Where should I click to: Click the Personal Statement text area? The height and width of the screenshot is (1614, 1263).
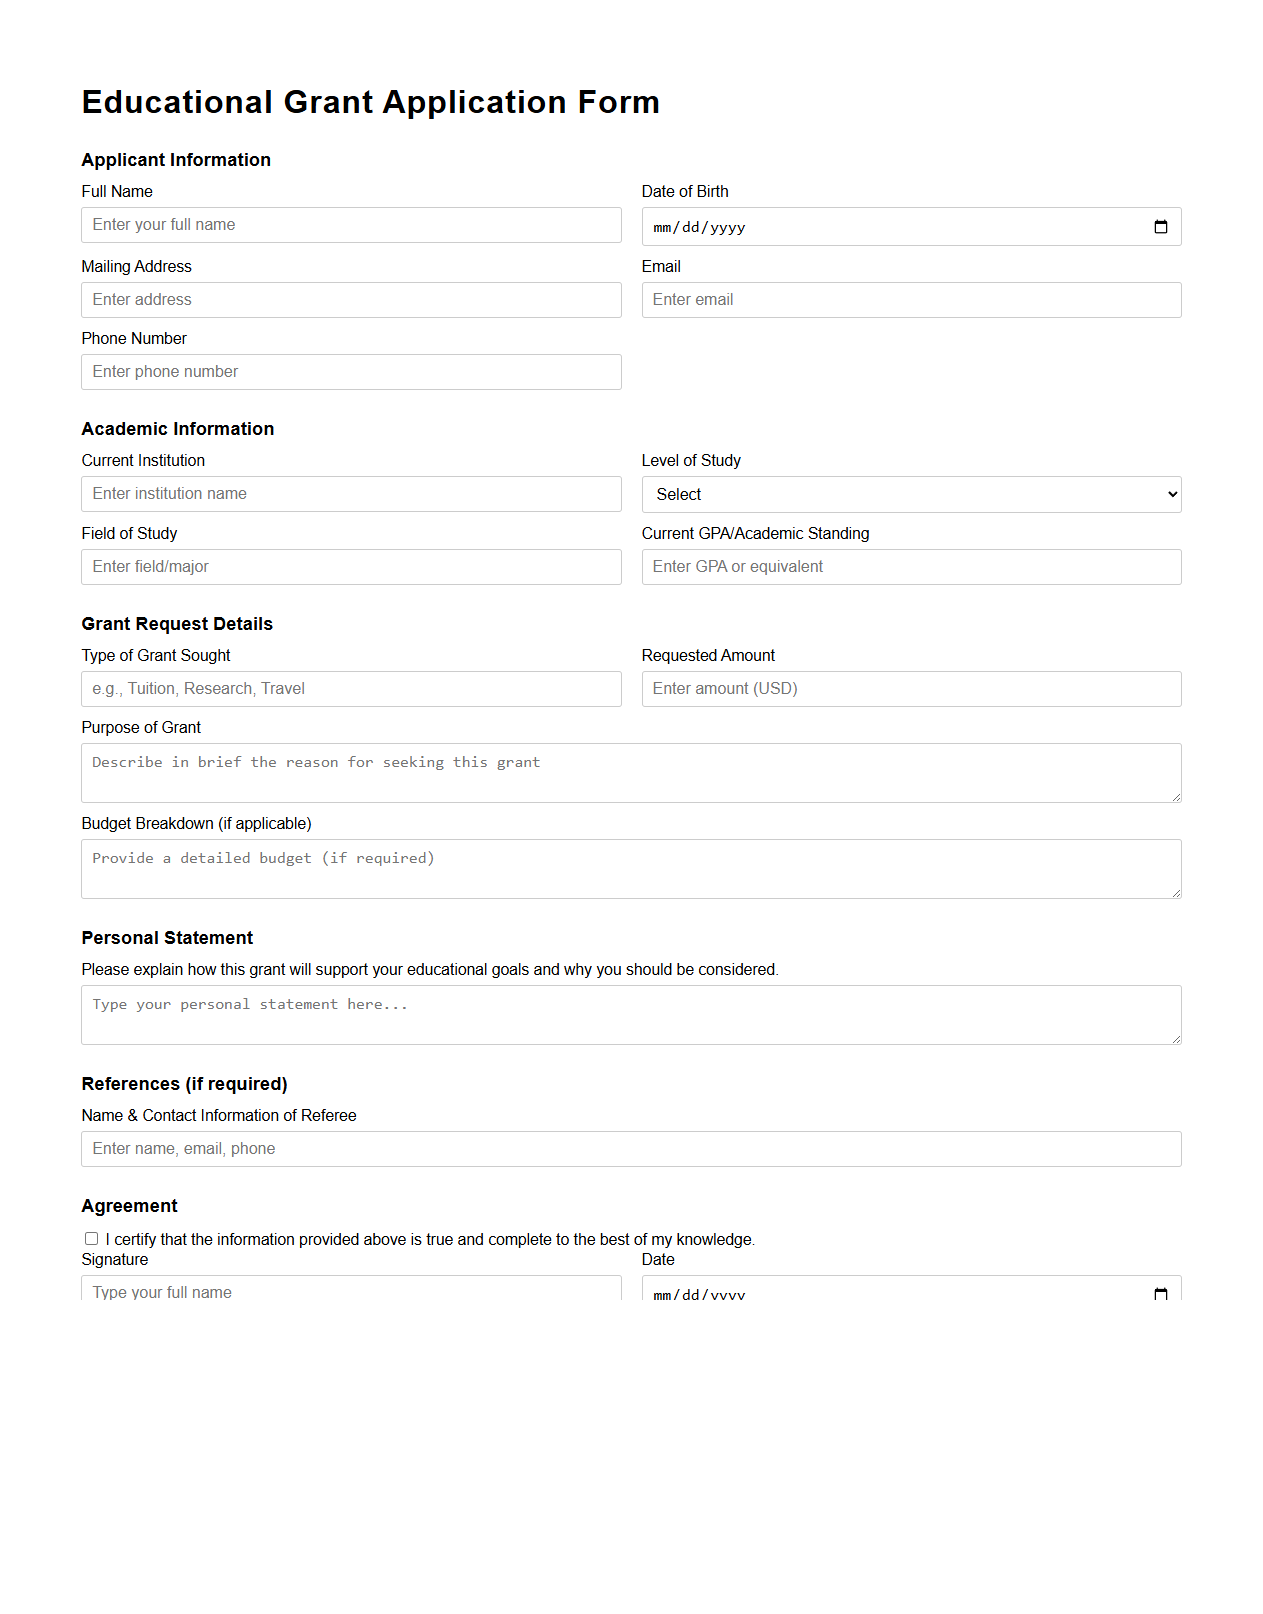pos(631,1015)
